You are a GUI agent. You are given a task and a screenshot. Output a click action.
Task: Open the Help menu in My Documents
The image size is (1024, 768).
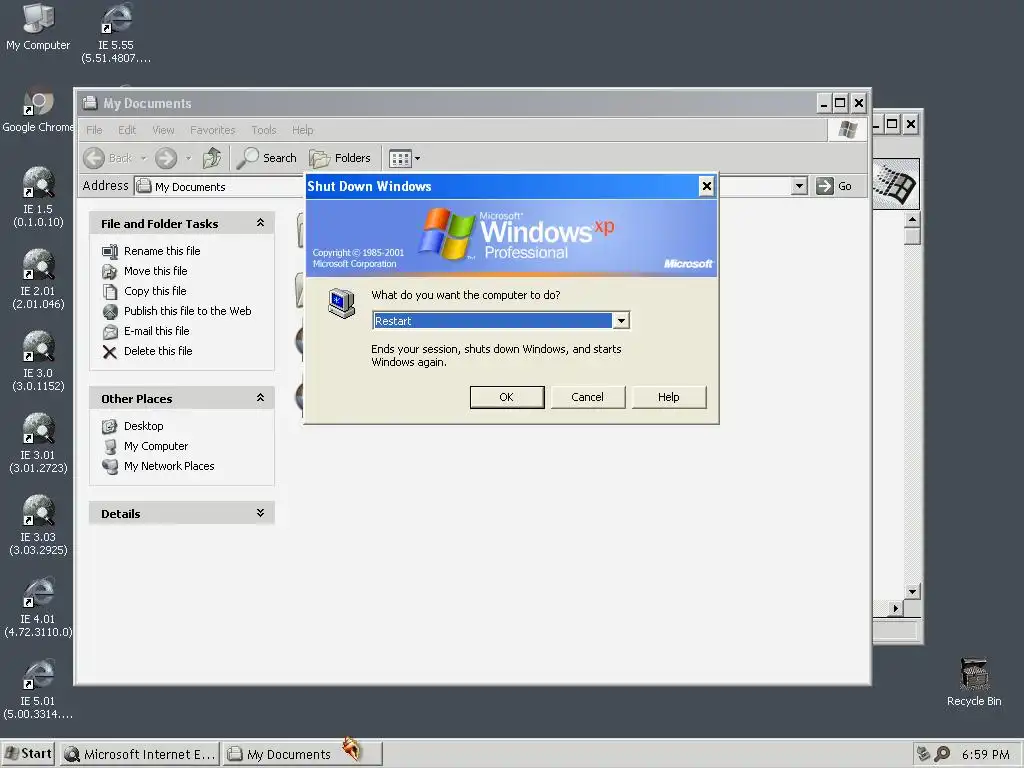tap(302, 130)
